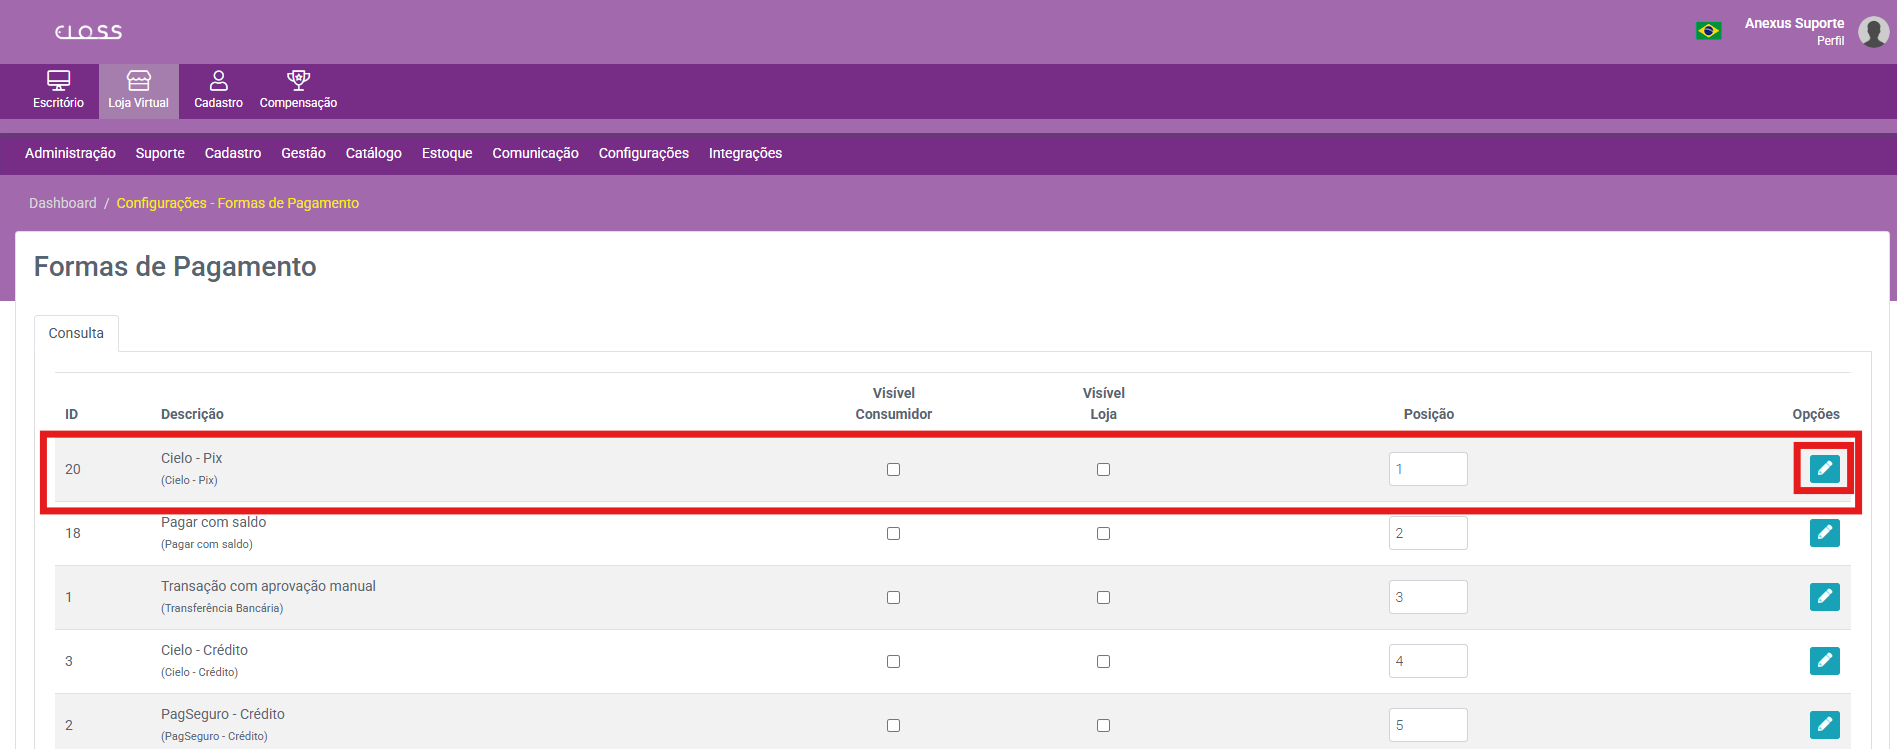Open the user profile avatar
Image resolution: width=1897 pixels, height=749 pixels.
(1873, 32)
